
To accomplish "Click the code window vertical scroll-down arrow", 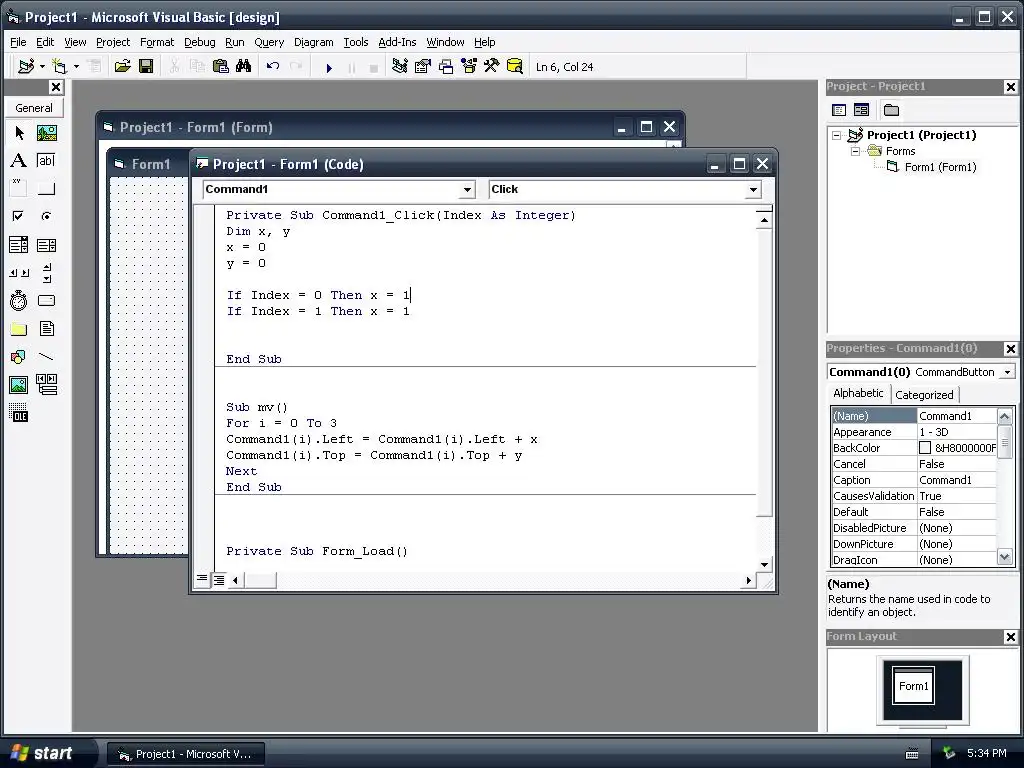I will click(x=764, y=564).
